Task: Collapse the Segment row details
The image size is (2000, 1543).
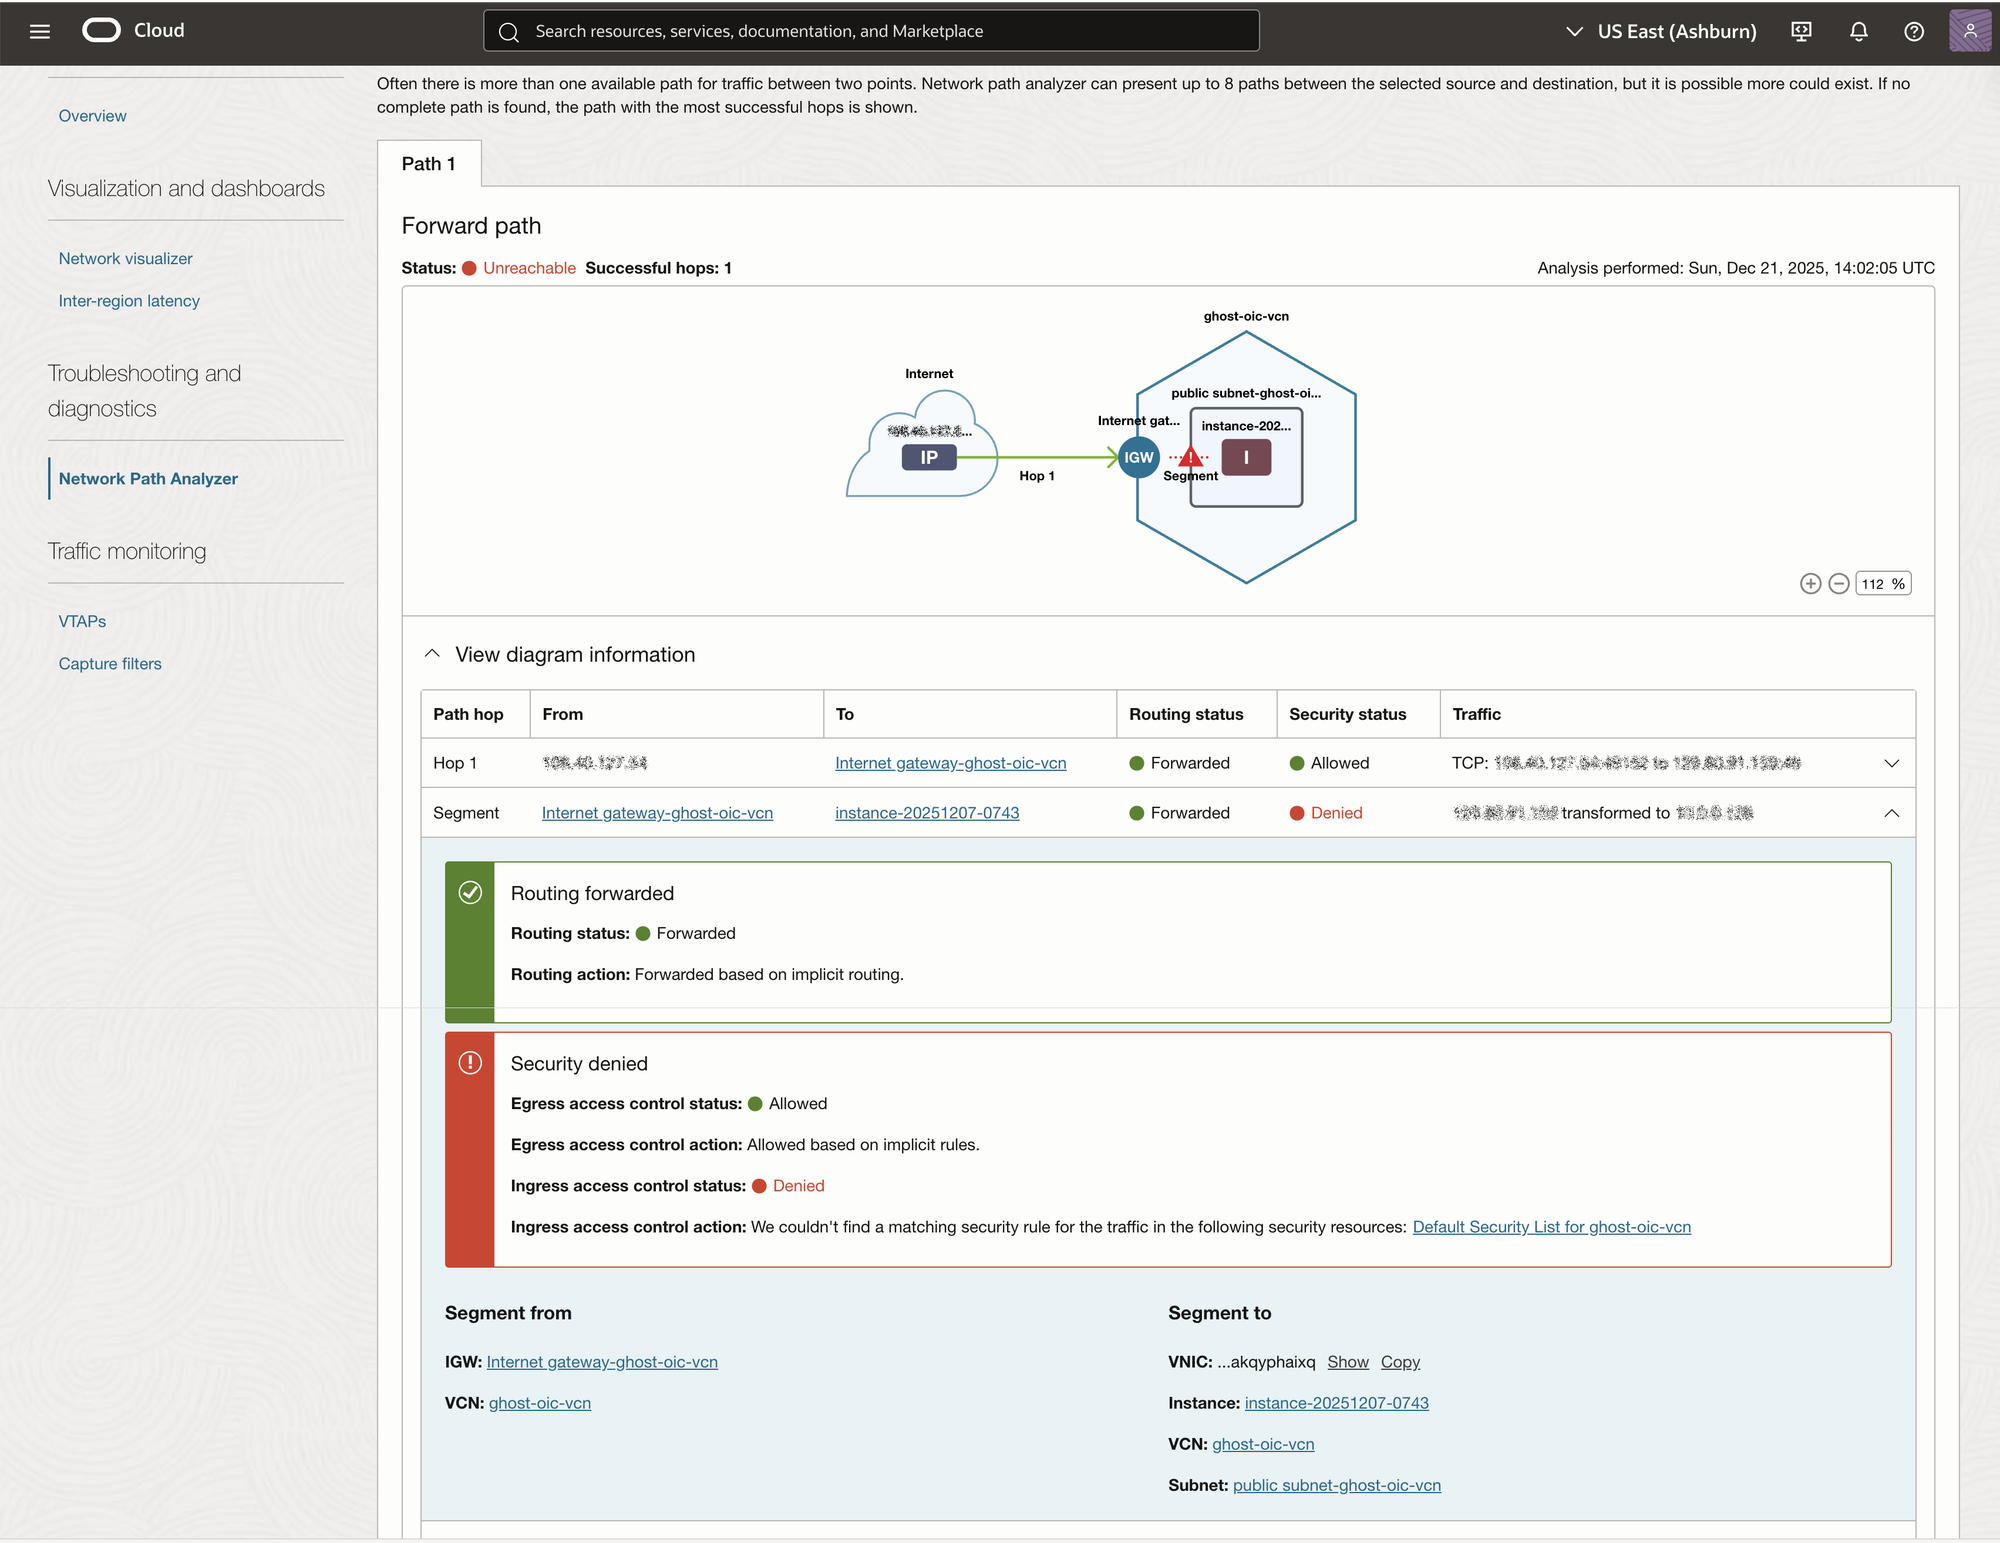Action: (x=1891, y=813)
